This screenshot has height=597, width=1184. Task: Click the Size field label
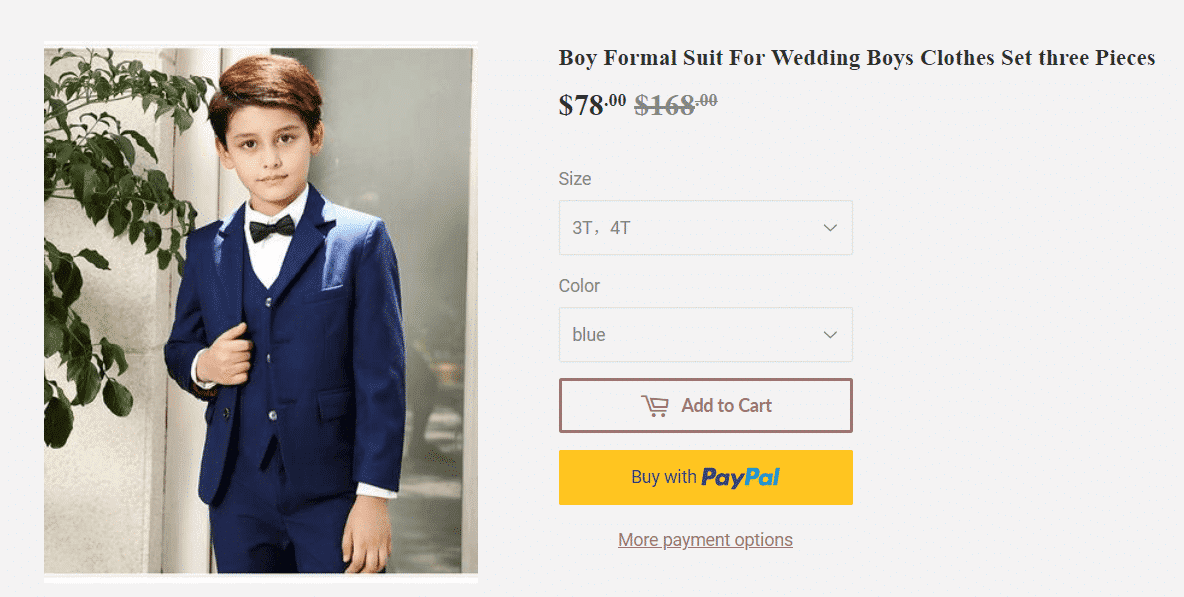pos(575,179)
